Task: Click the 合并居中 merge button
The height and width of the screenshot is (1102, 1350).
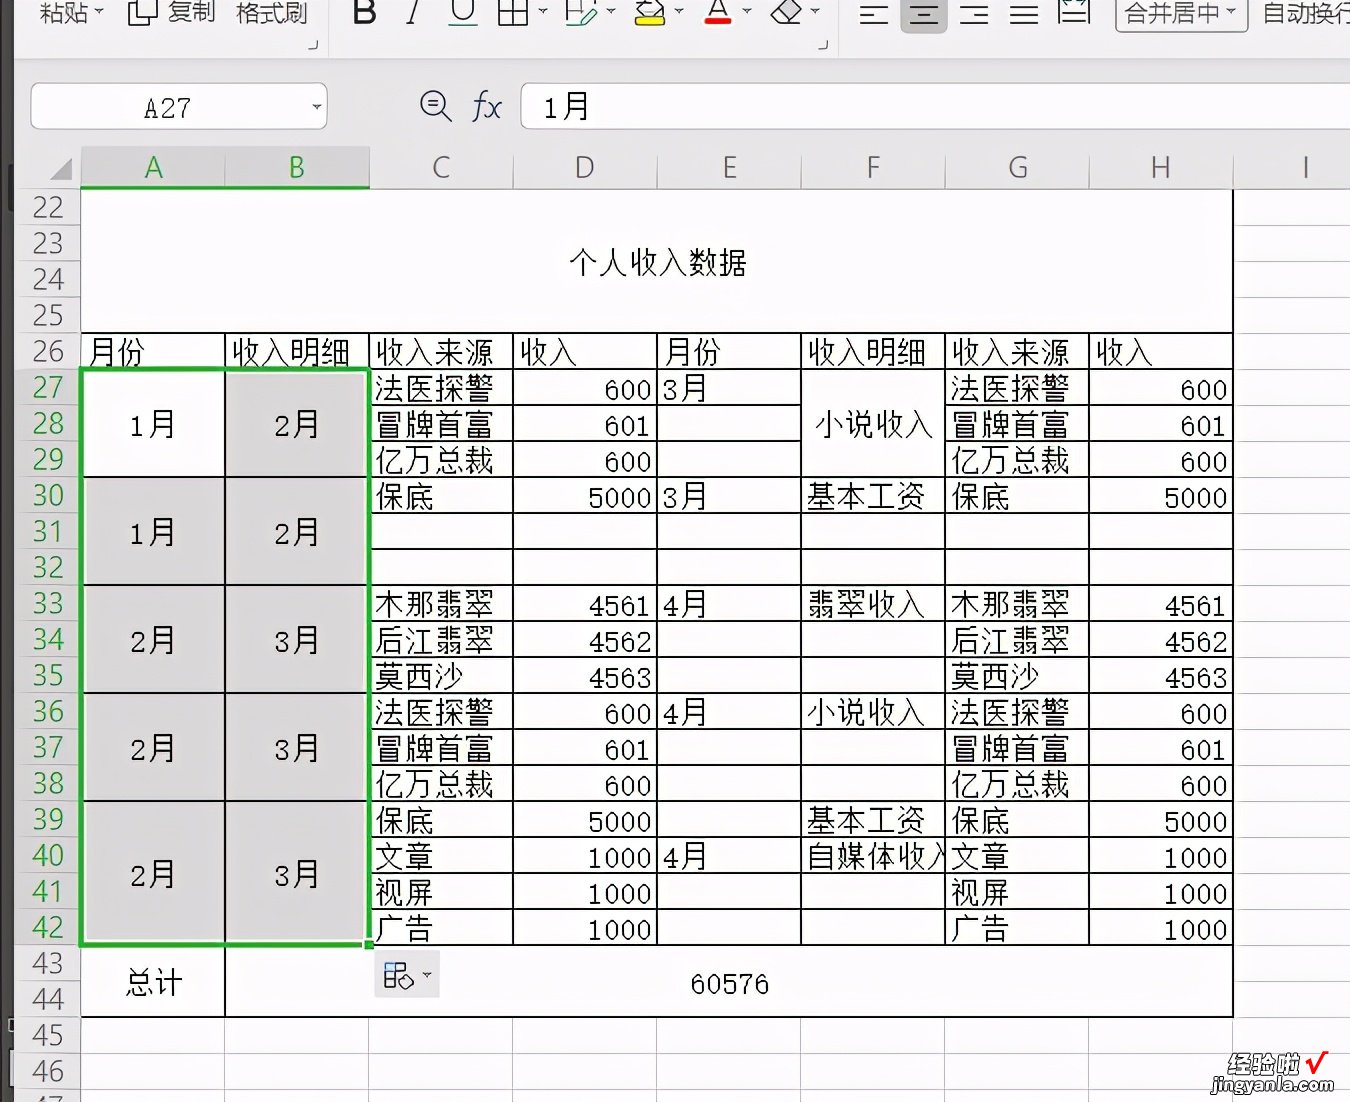Action: (x=1181, y=14)
